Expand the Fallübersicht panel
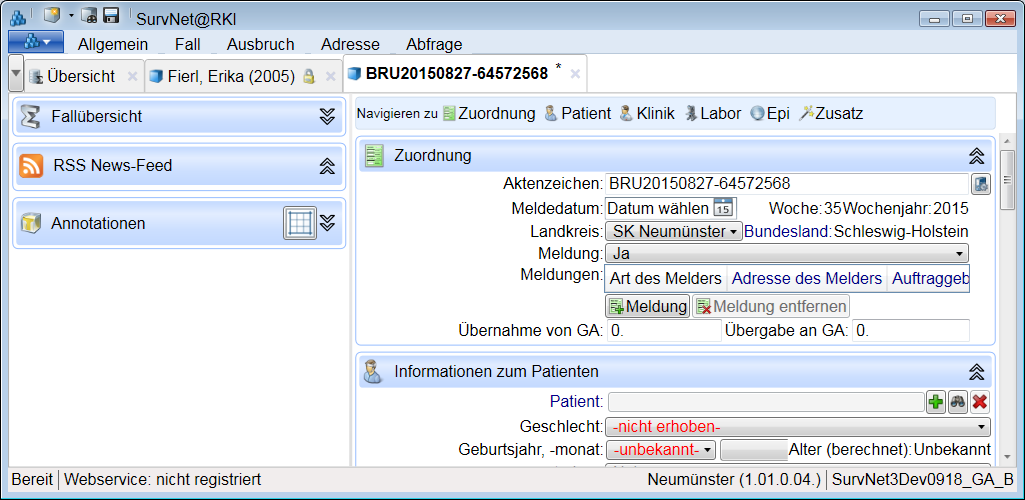1025x500 pixels. pos(327,116)
